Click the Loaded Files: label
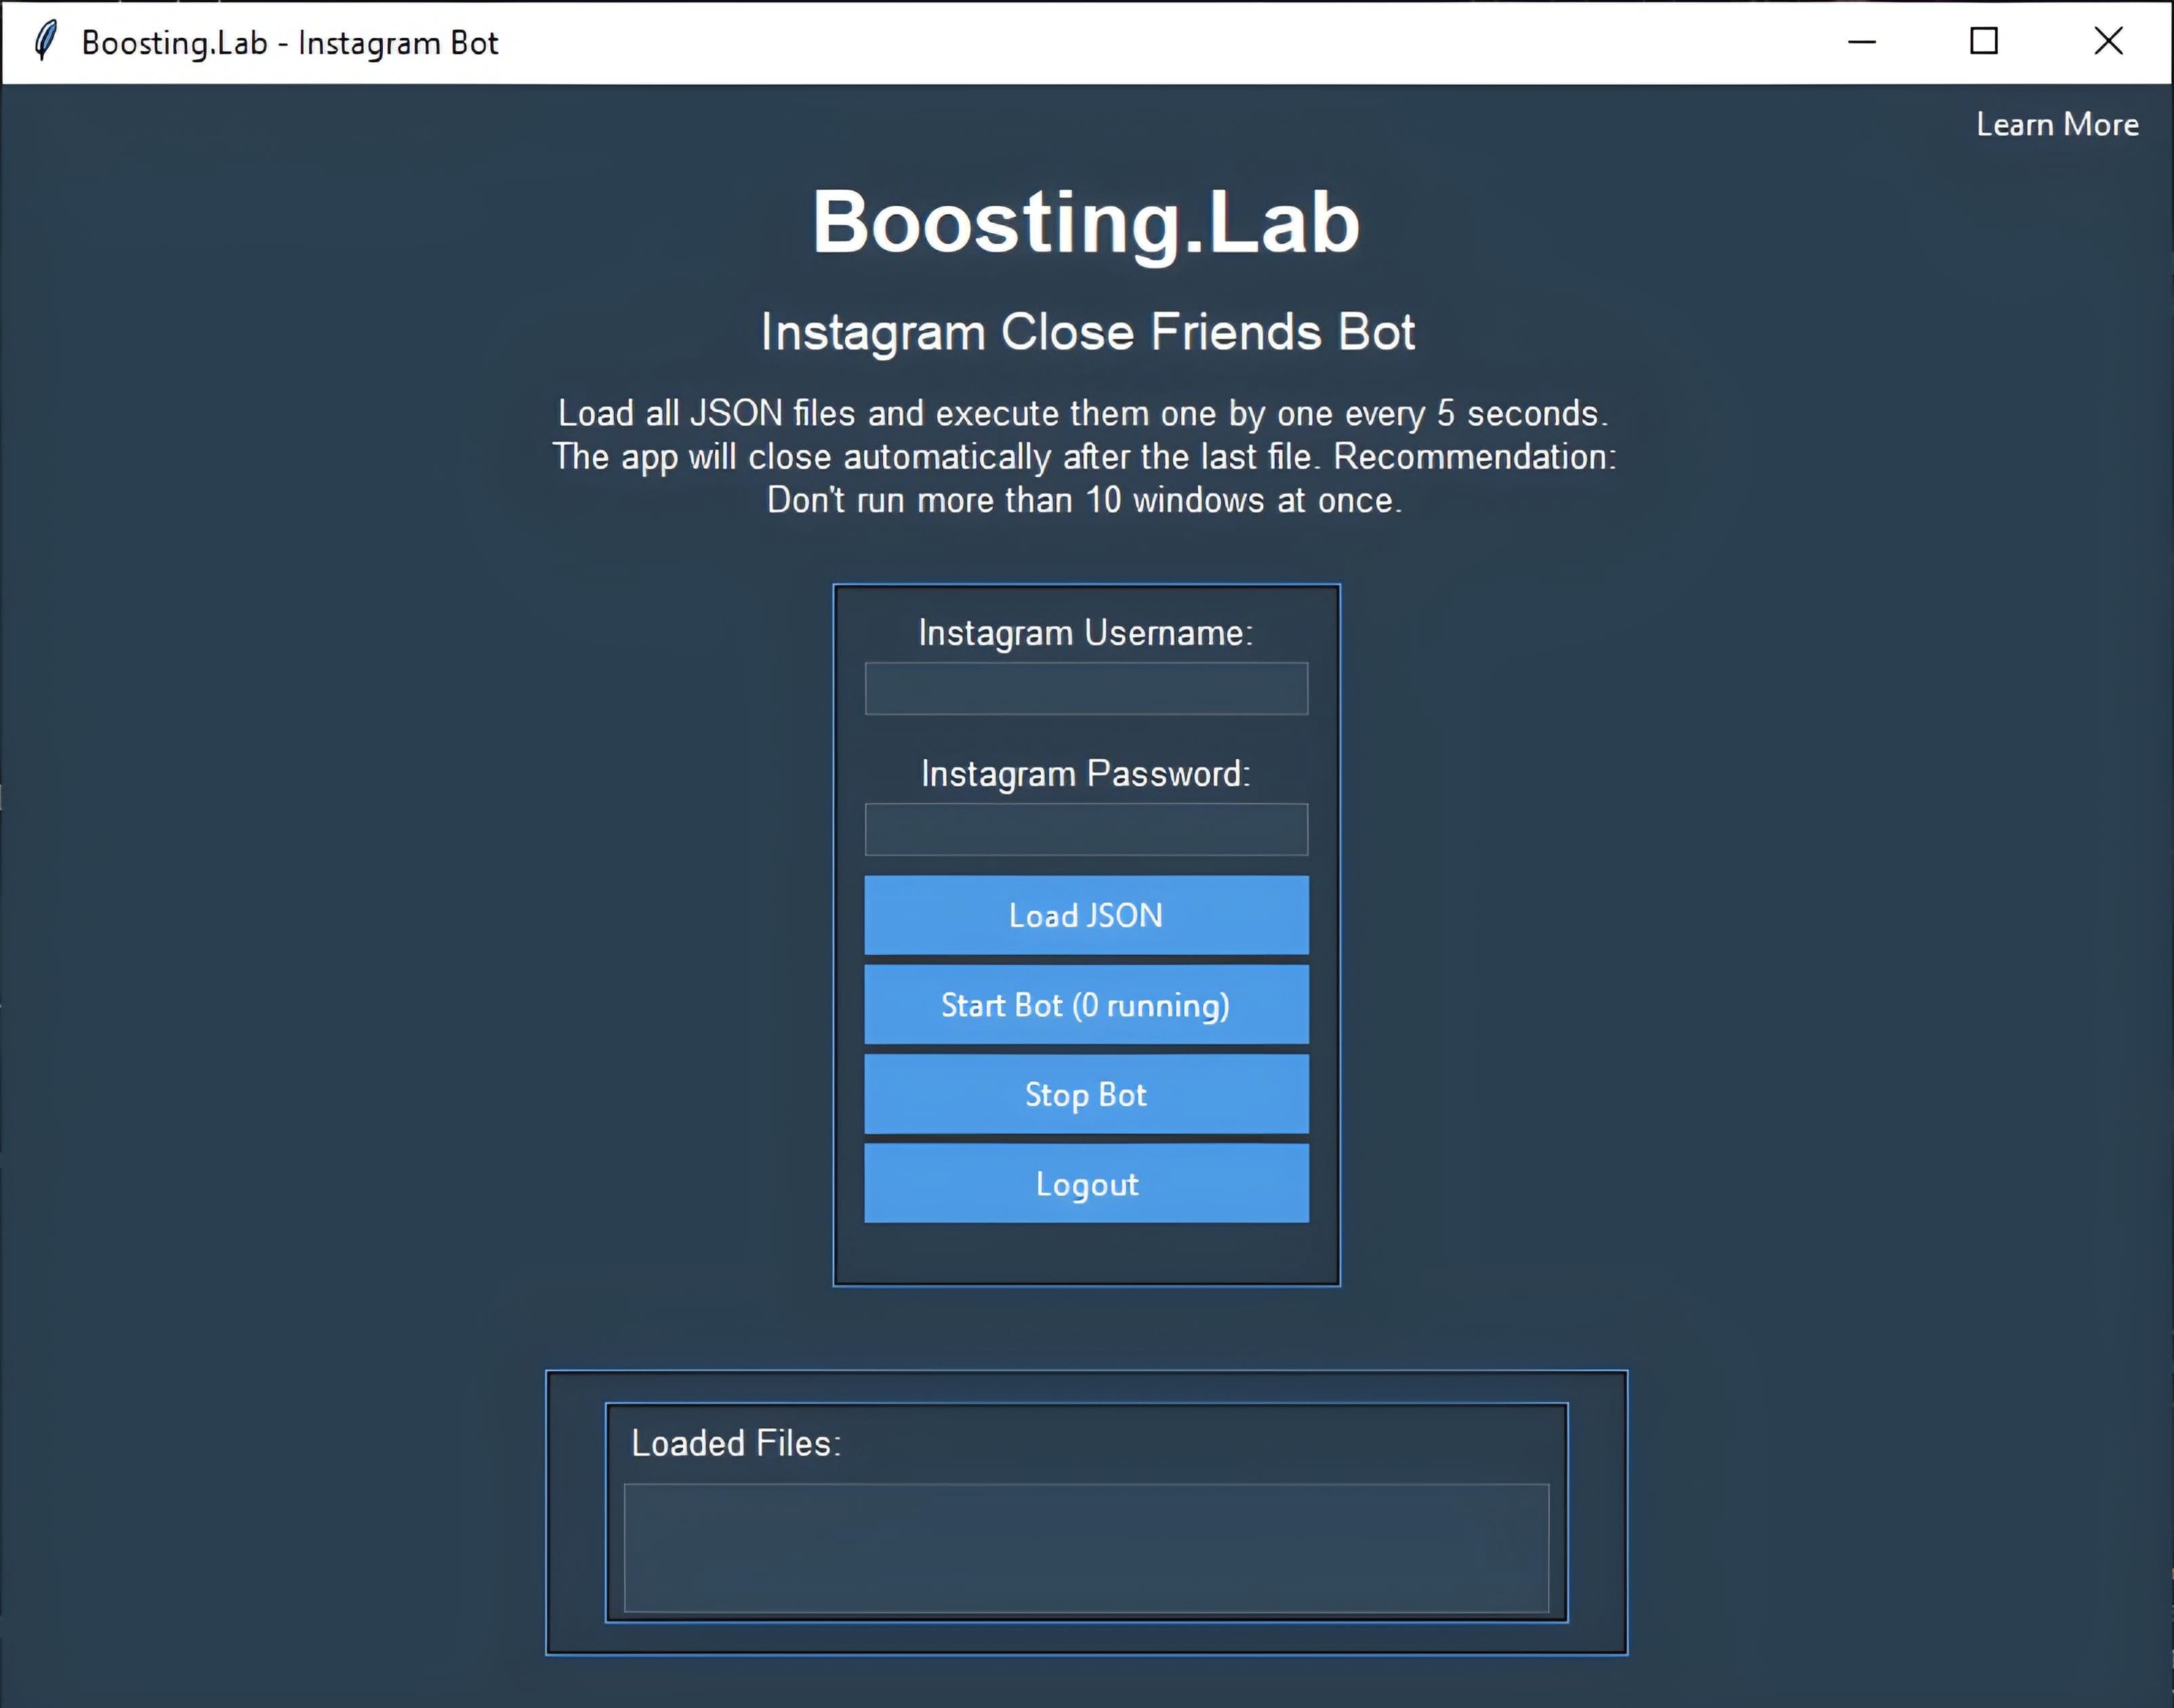 tap(736, 1443)
